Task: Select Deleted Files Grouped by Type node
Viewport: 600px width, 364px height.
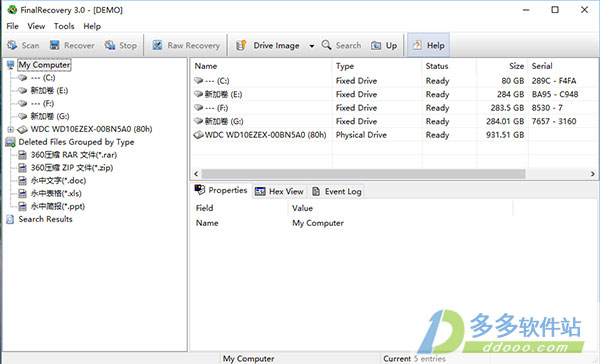Action: tap(76, 142)
